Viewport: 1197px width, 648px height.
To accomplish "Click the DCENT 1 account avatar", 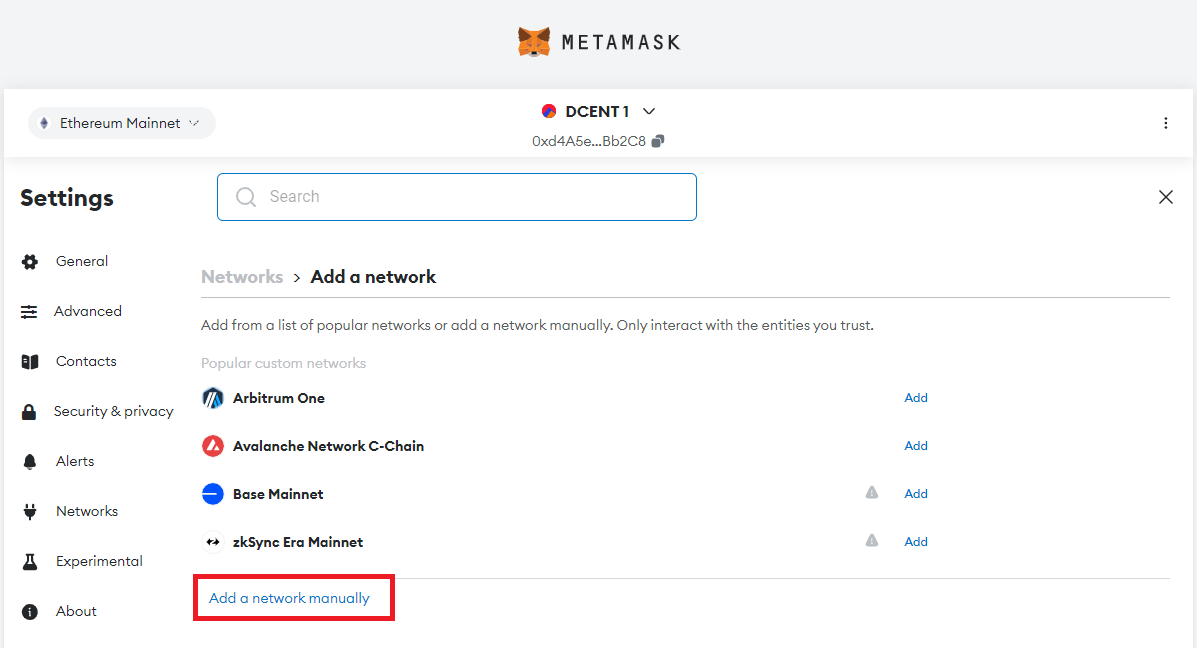I will [549, 111].
